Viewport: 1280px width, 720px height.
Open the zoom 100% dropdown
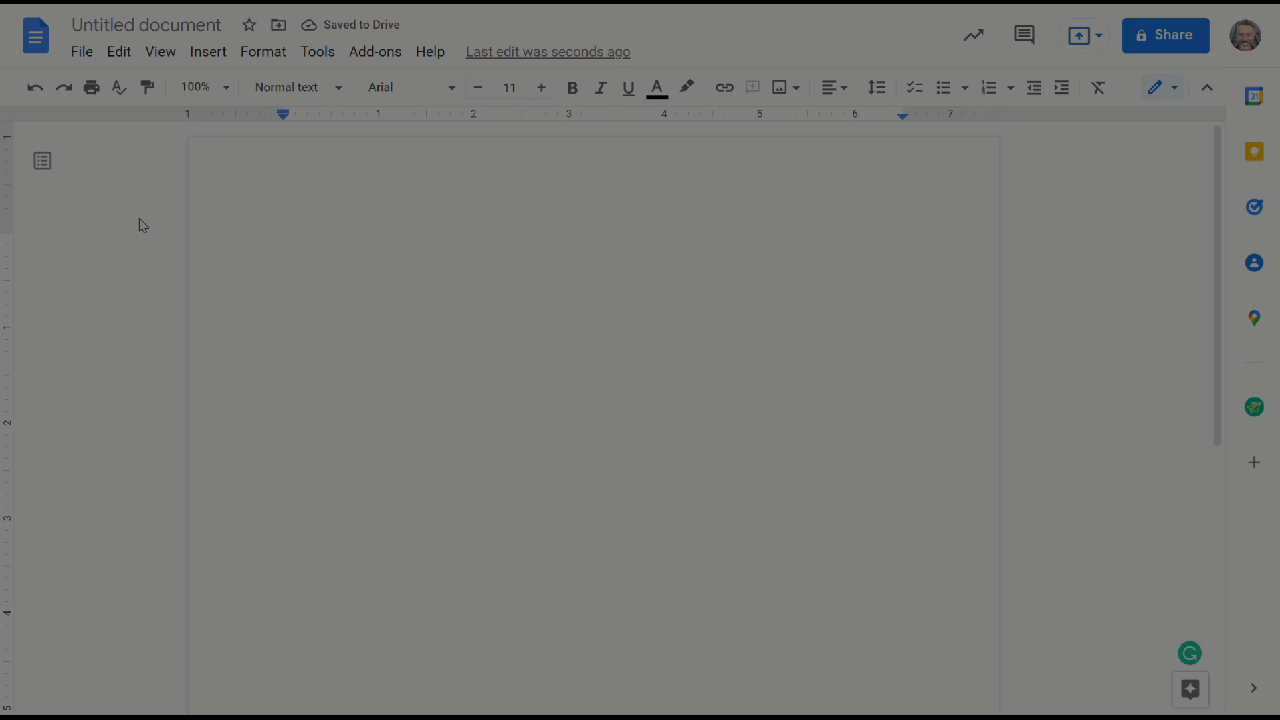[x=204, y=88]
